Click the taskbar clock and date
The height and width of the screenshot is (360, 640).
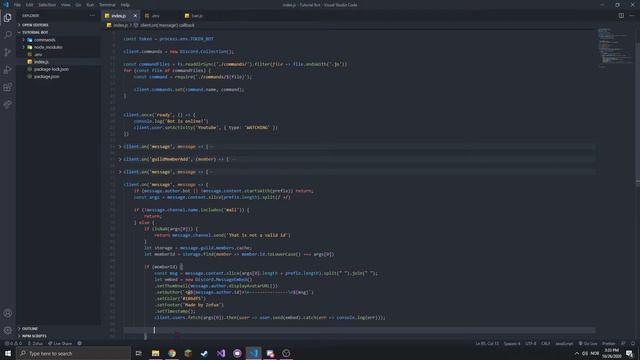coord(611,353)
